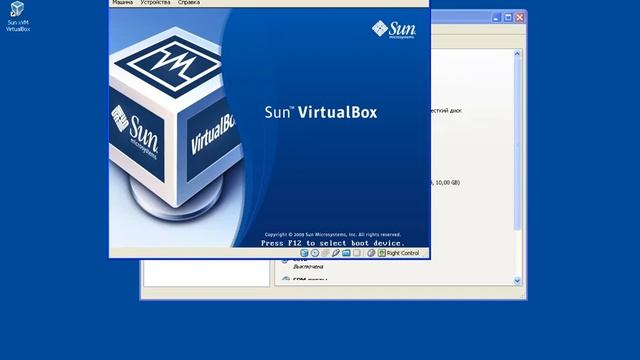
Task: Click the Выключена text in the details pane
Action: (308, 267)
